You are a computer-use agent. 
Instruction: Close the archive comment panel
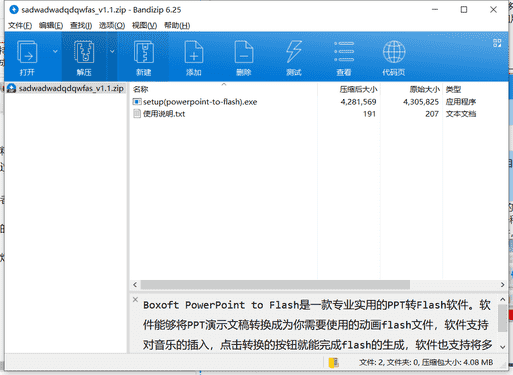click(135, 299)
